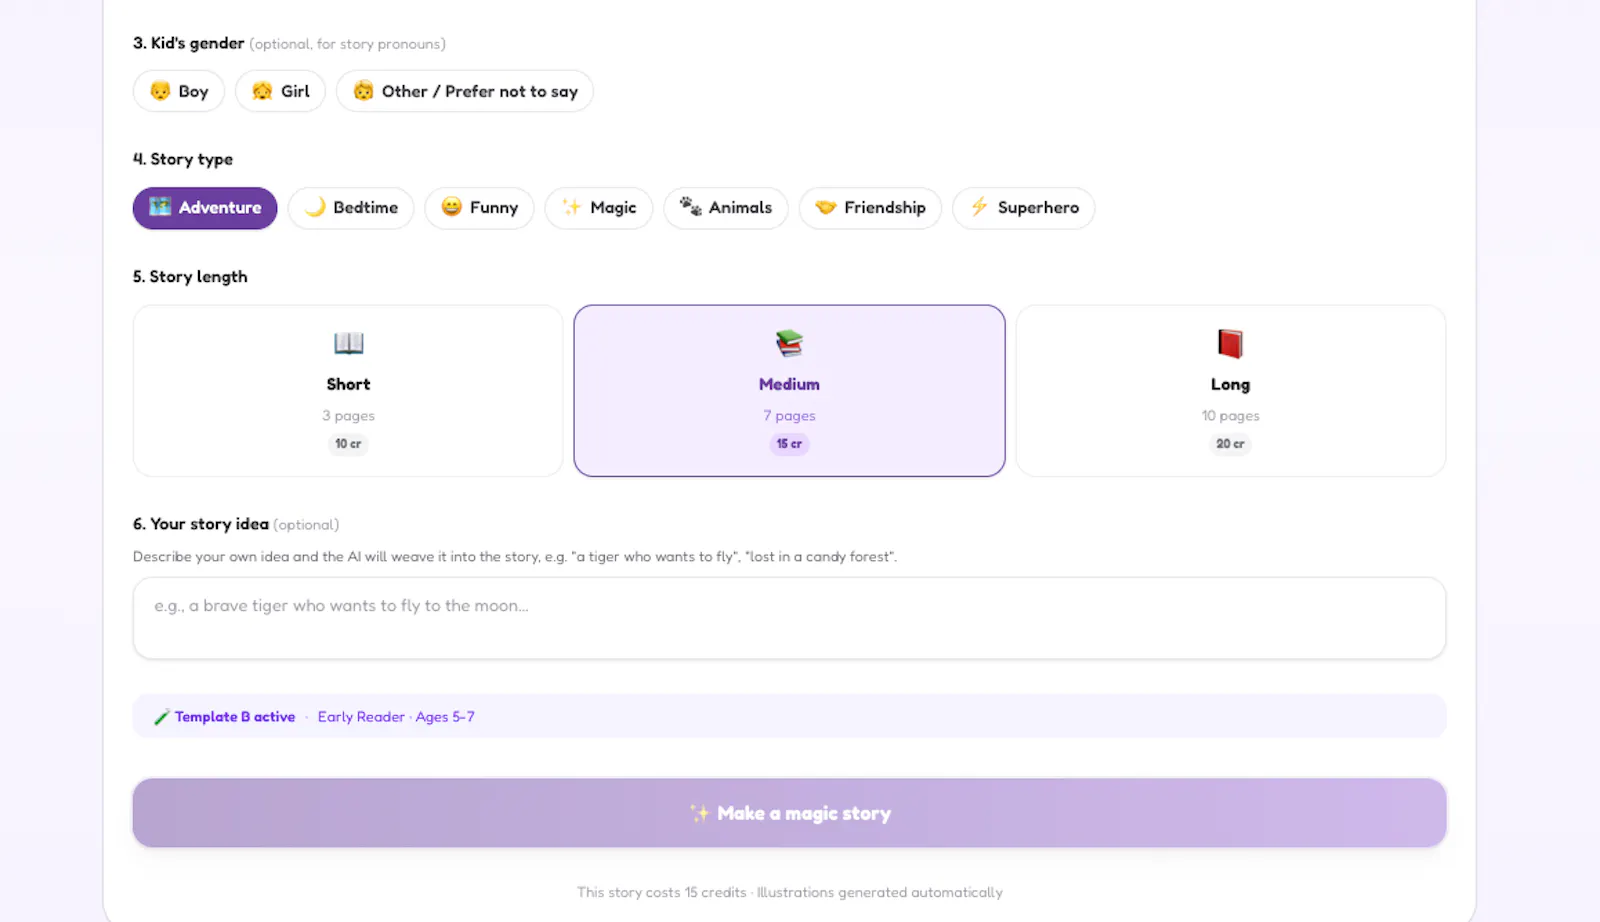1600x922 pixels.
Task: Select the Friendship story type
Action: (x=870, y=208)
